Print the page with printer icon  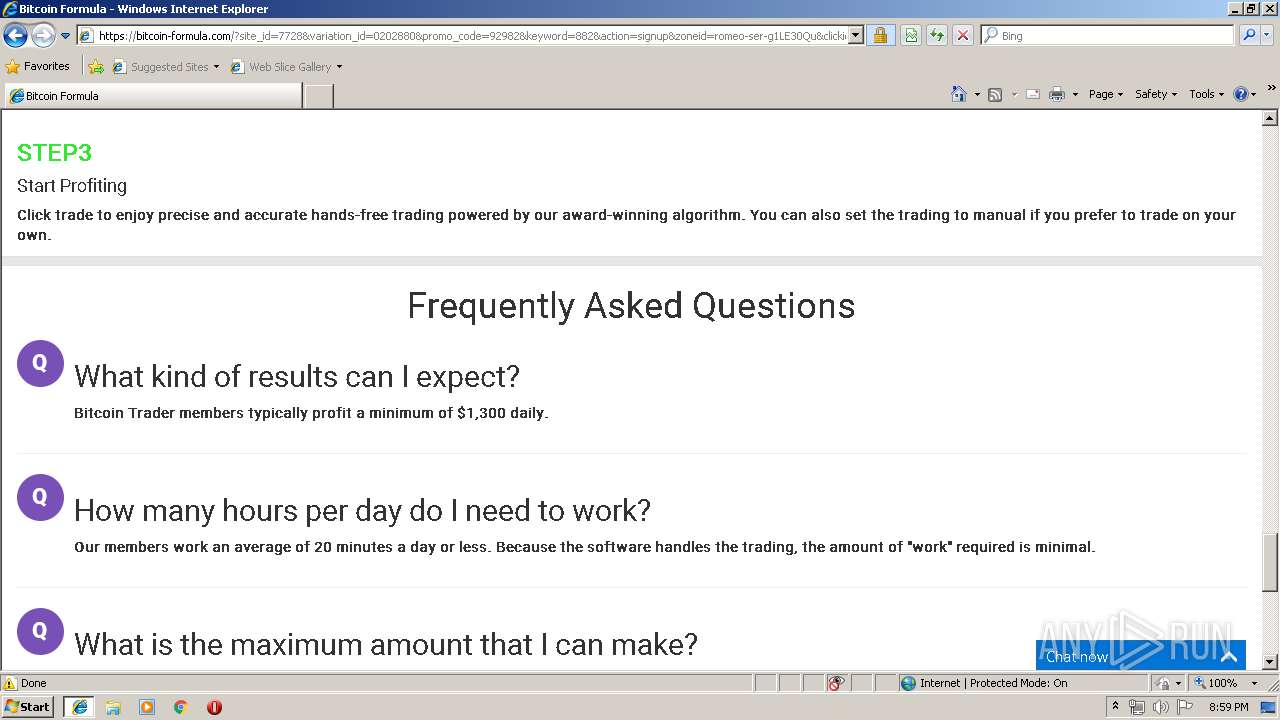click(x=1057, y=94)
